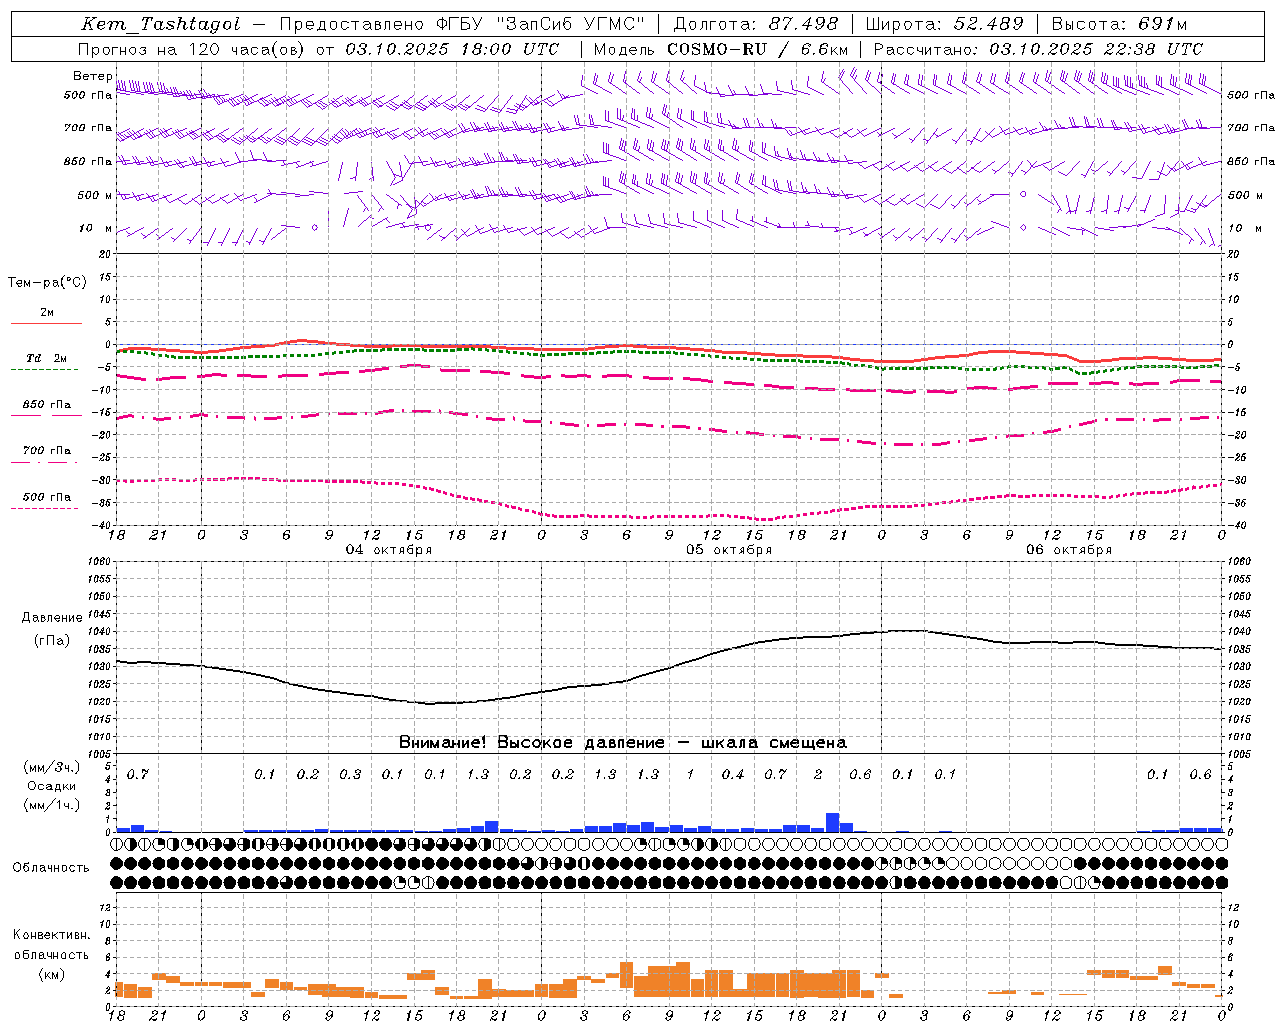
Task: Click the 3-hour precipitation value 1
Action: (x=690, y=775)
